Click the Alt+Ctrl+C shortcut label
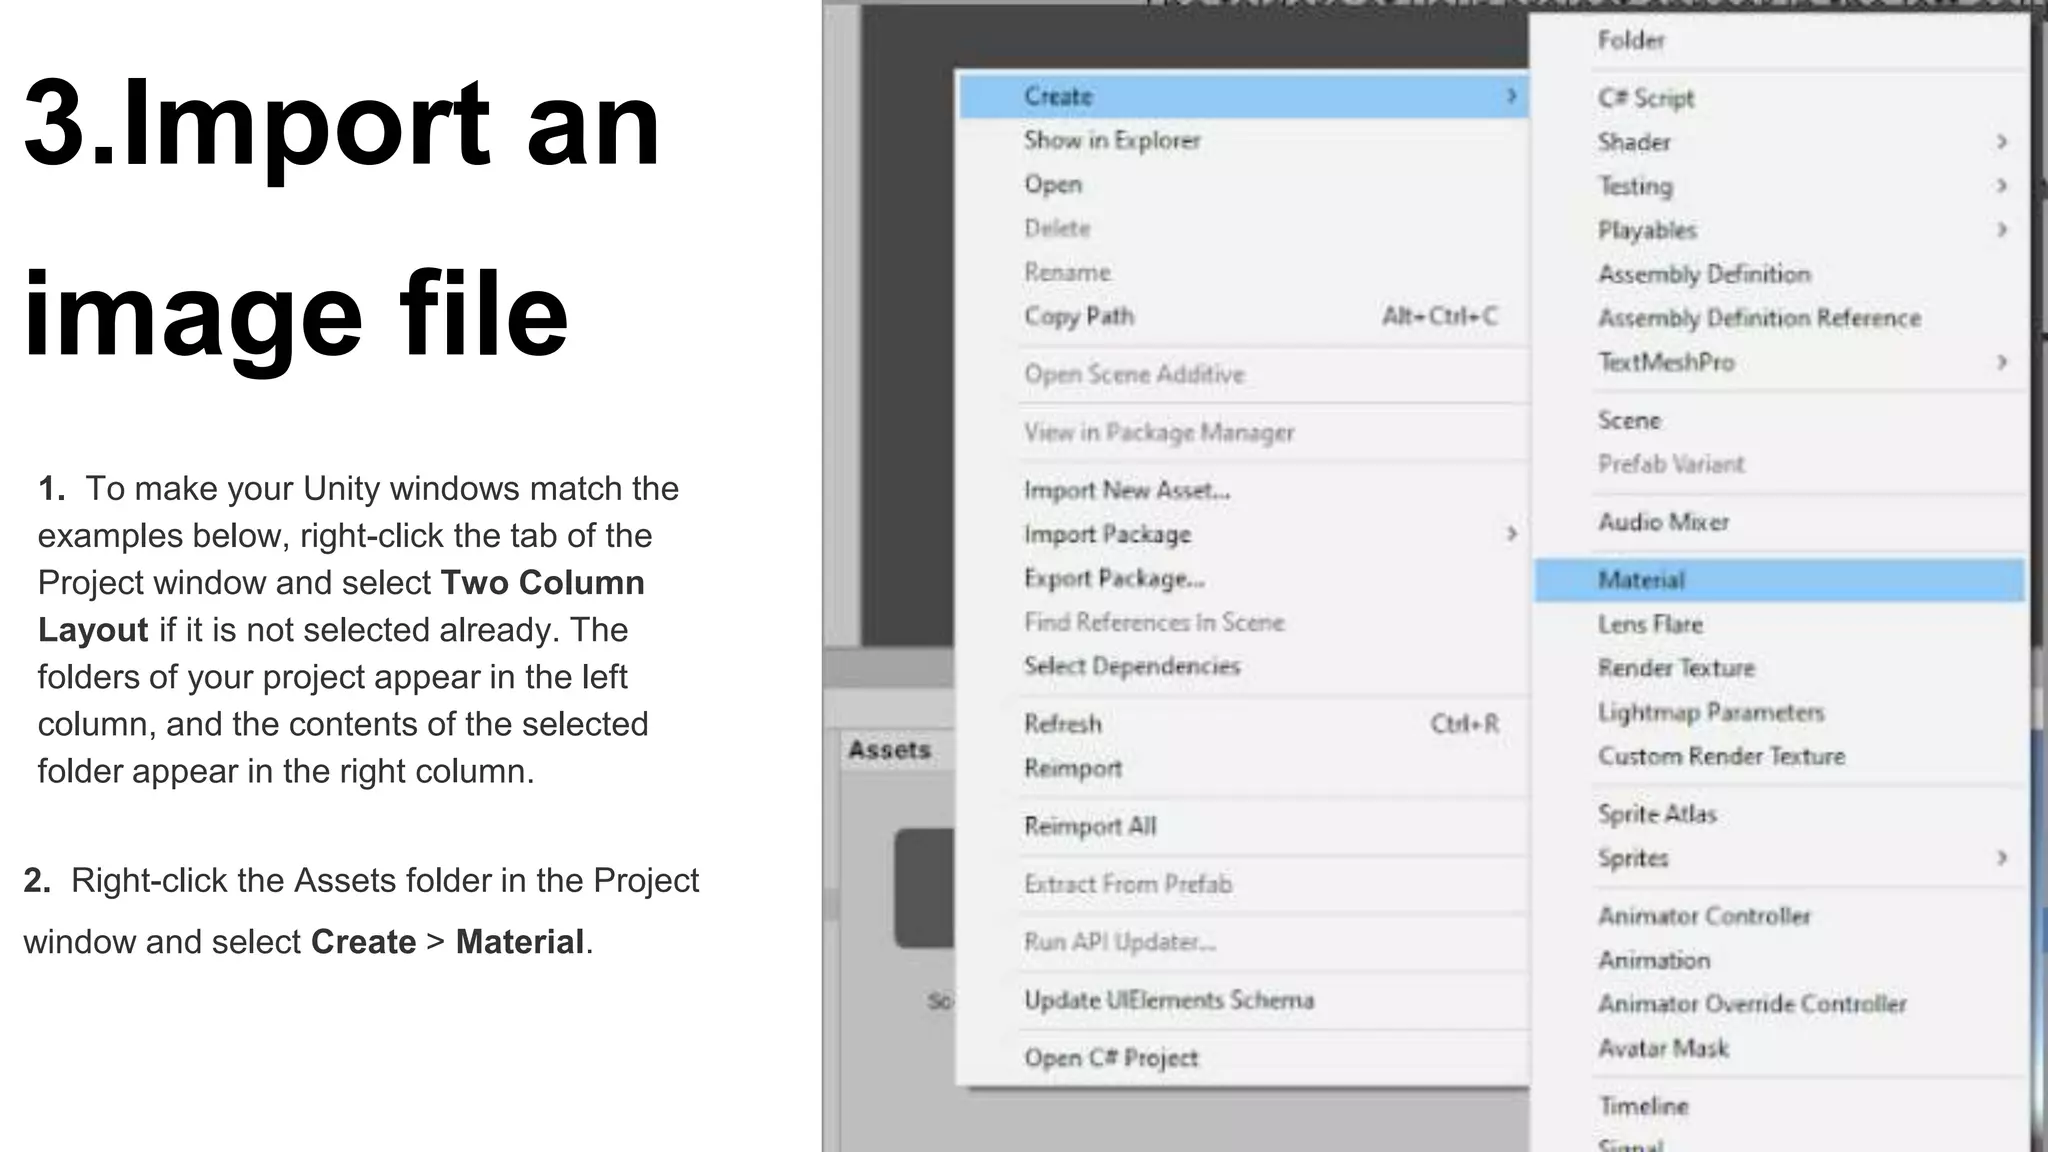The image size is (2048, 1152). point(1439,316)
